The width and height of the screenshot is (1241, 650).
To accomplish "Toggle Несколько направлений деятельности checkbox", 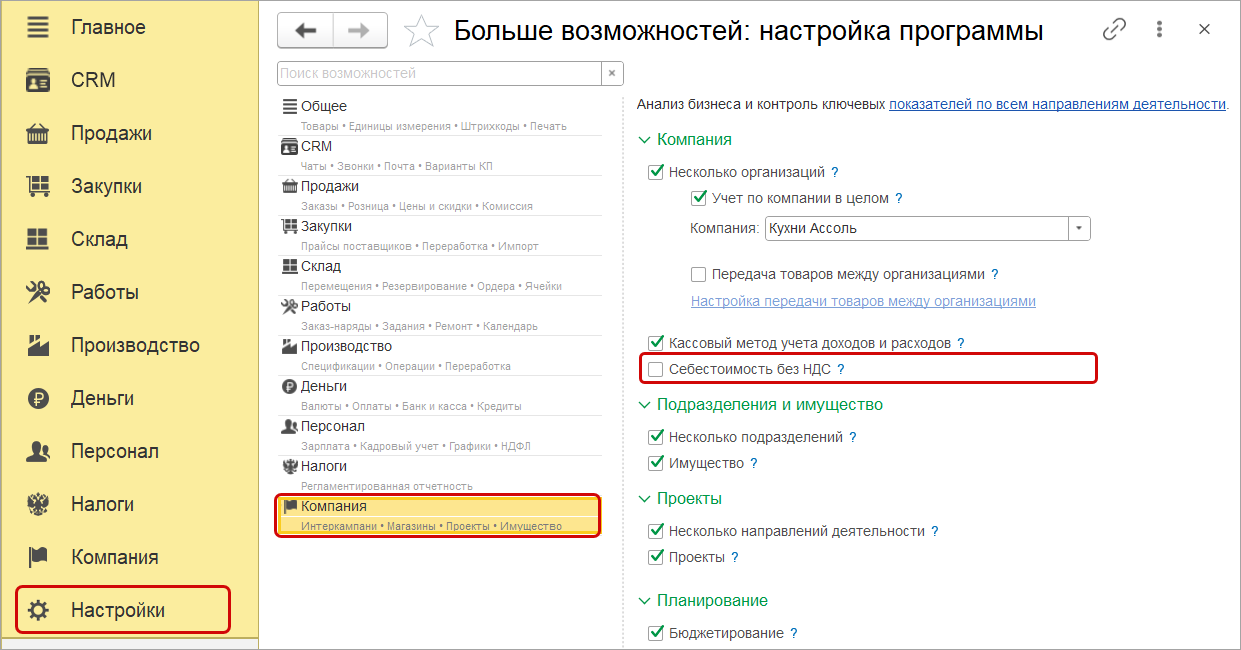I will tap(656, 531).
